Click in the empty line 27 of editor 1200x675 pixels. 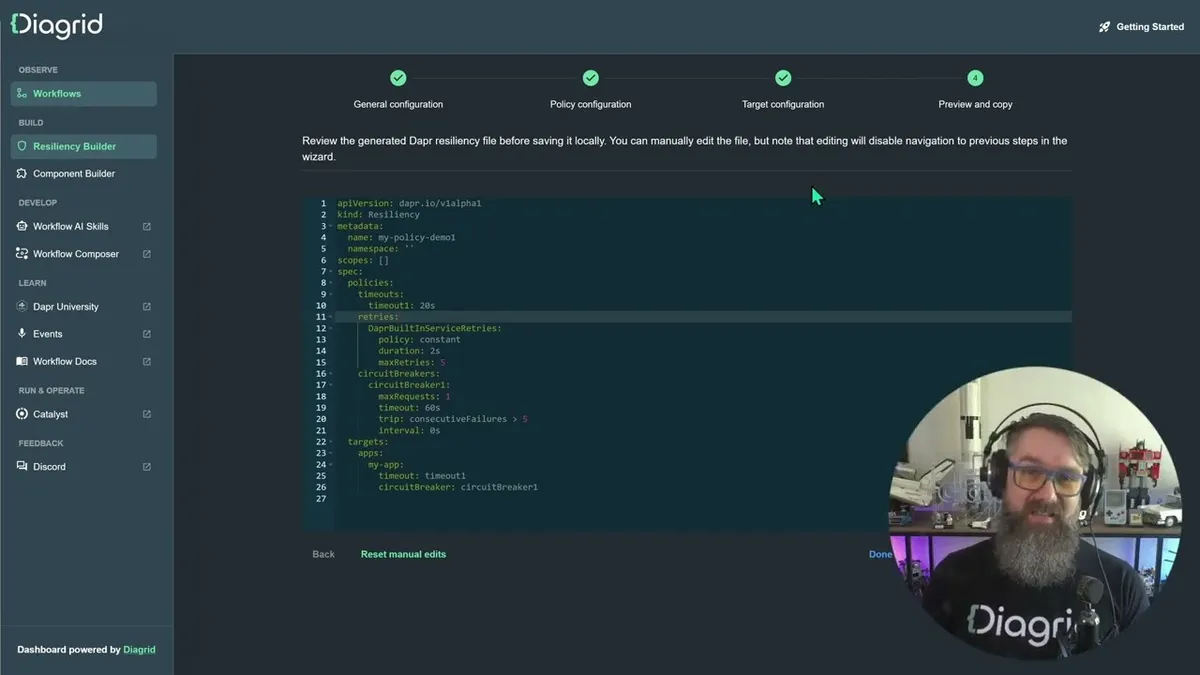(x=702, y=499)
